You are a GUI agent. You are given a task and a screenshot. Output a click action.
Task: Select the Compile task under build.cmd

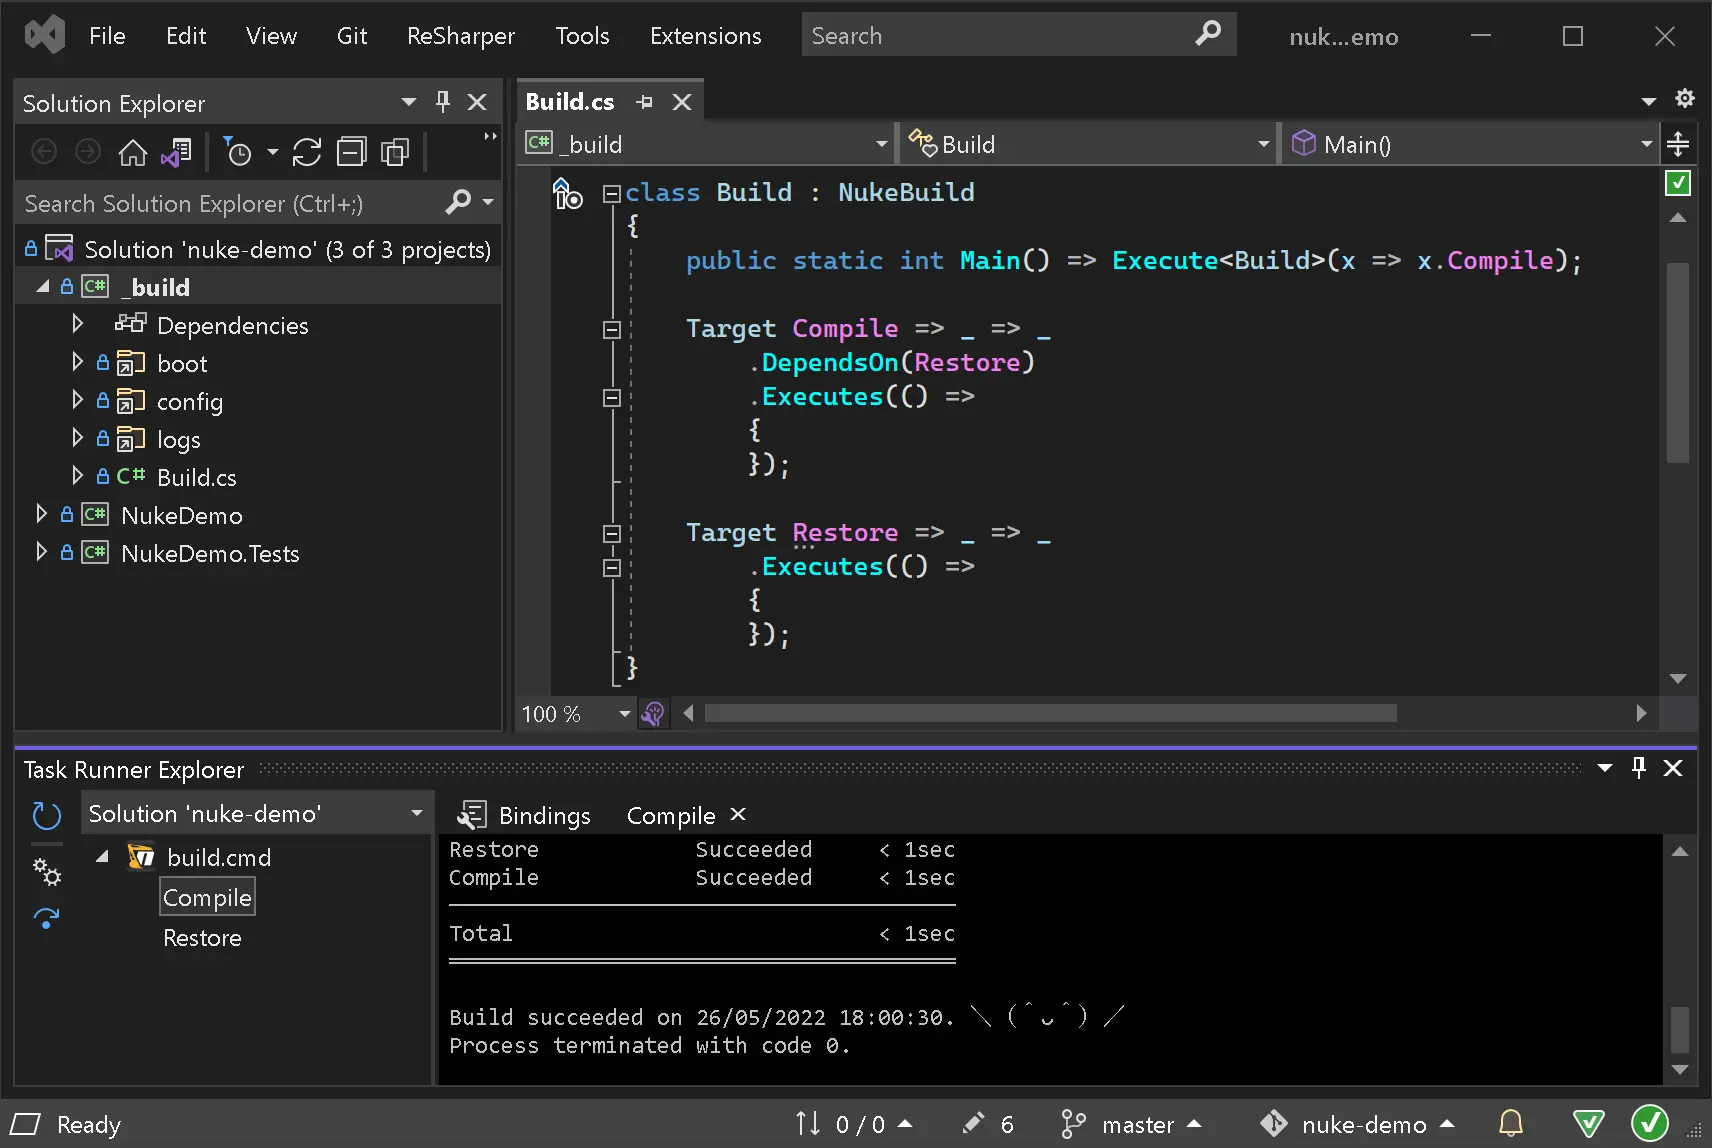[x=207, y=897]
